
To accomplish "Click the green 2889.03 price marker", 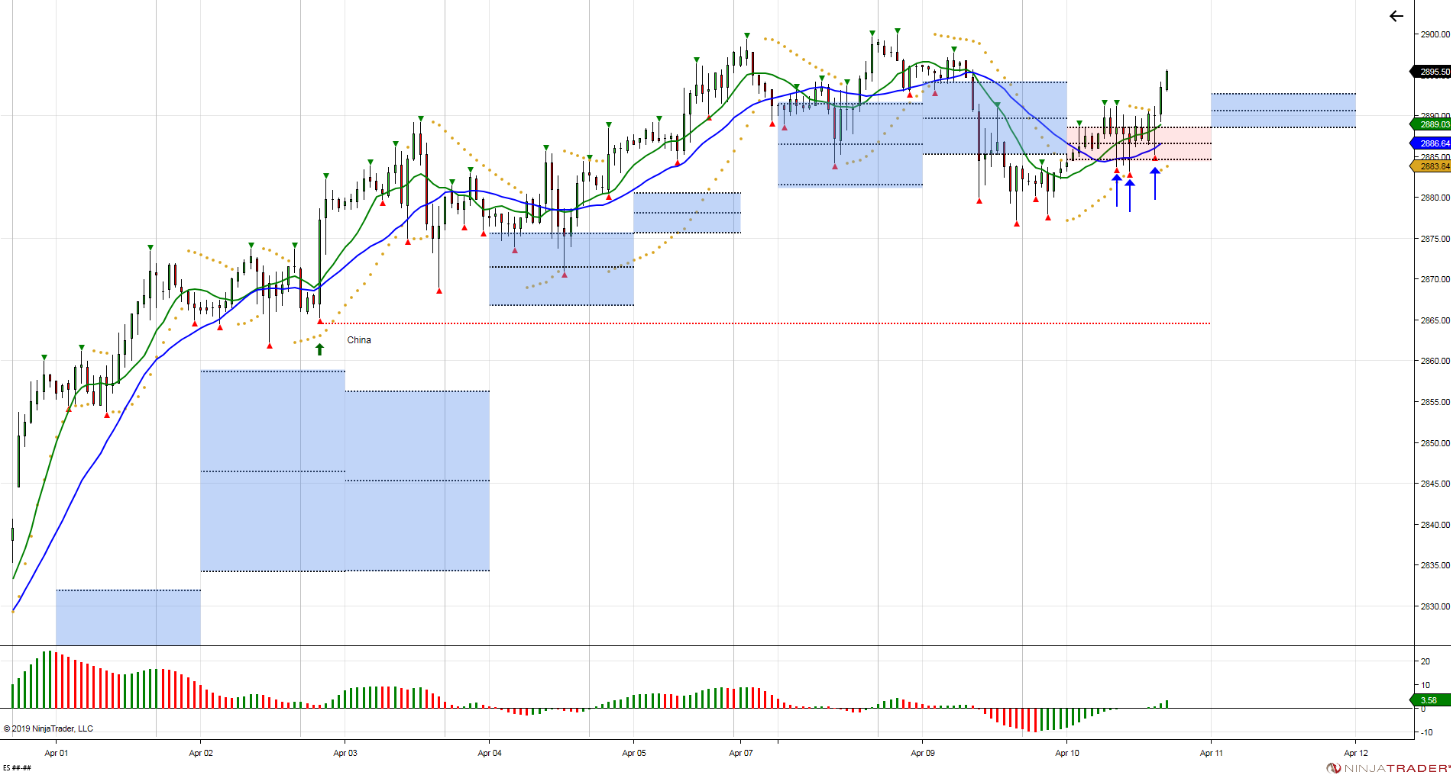I will 1430,124.
